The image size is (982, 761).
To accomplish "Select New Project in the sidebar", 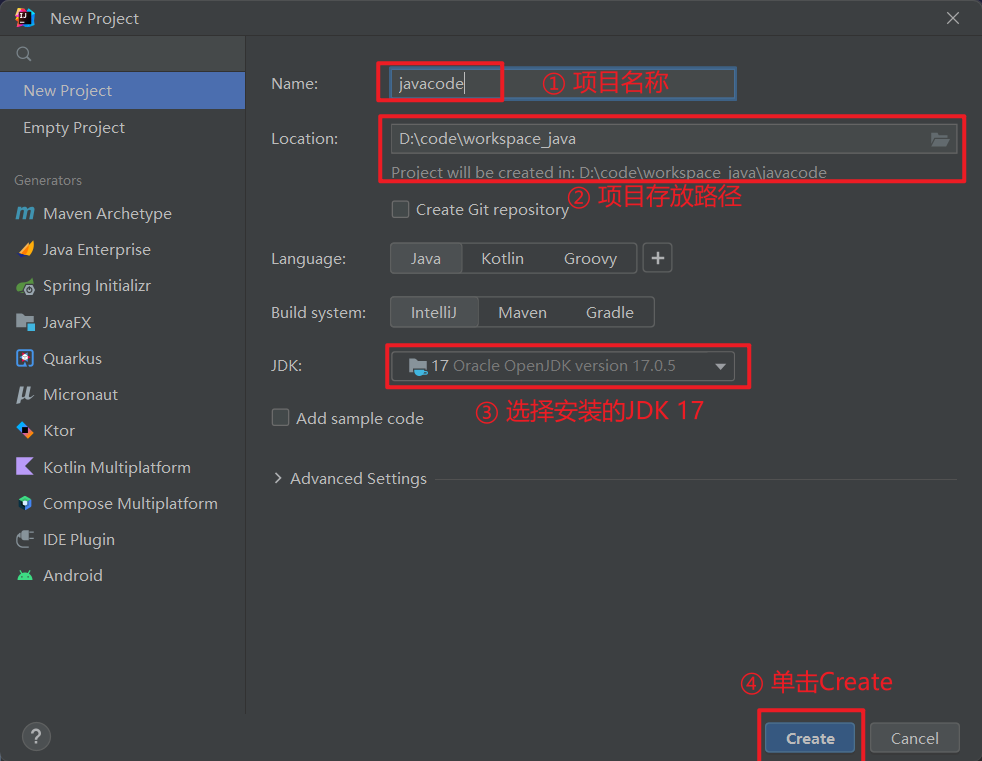I will pos(123,91).
